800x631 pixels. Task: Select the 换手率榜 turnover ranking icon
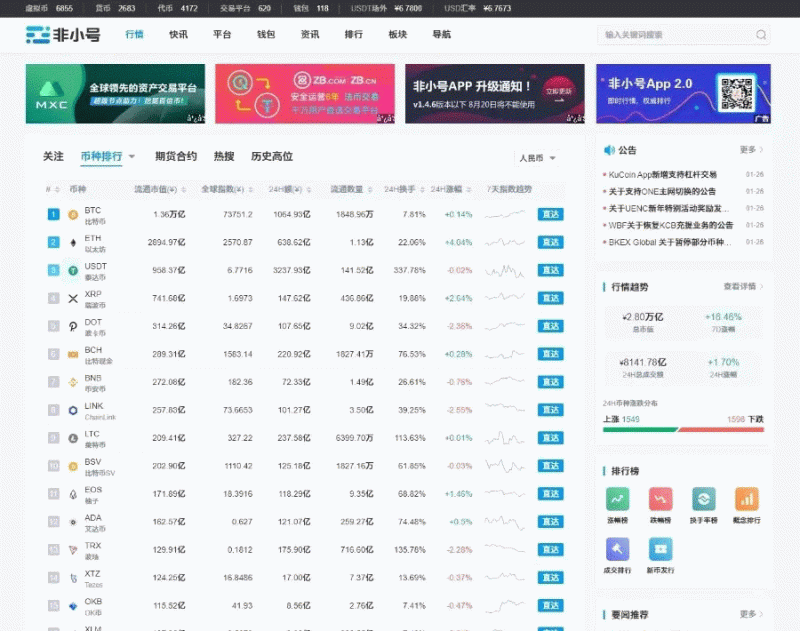(705, 498)
